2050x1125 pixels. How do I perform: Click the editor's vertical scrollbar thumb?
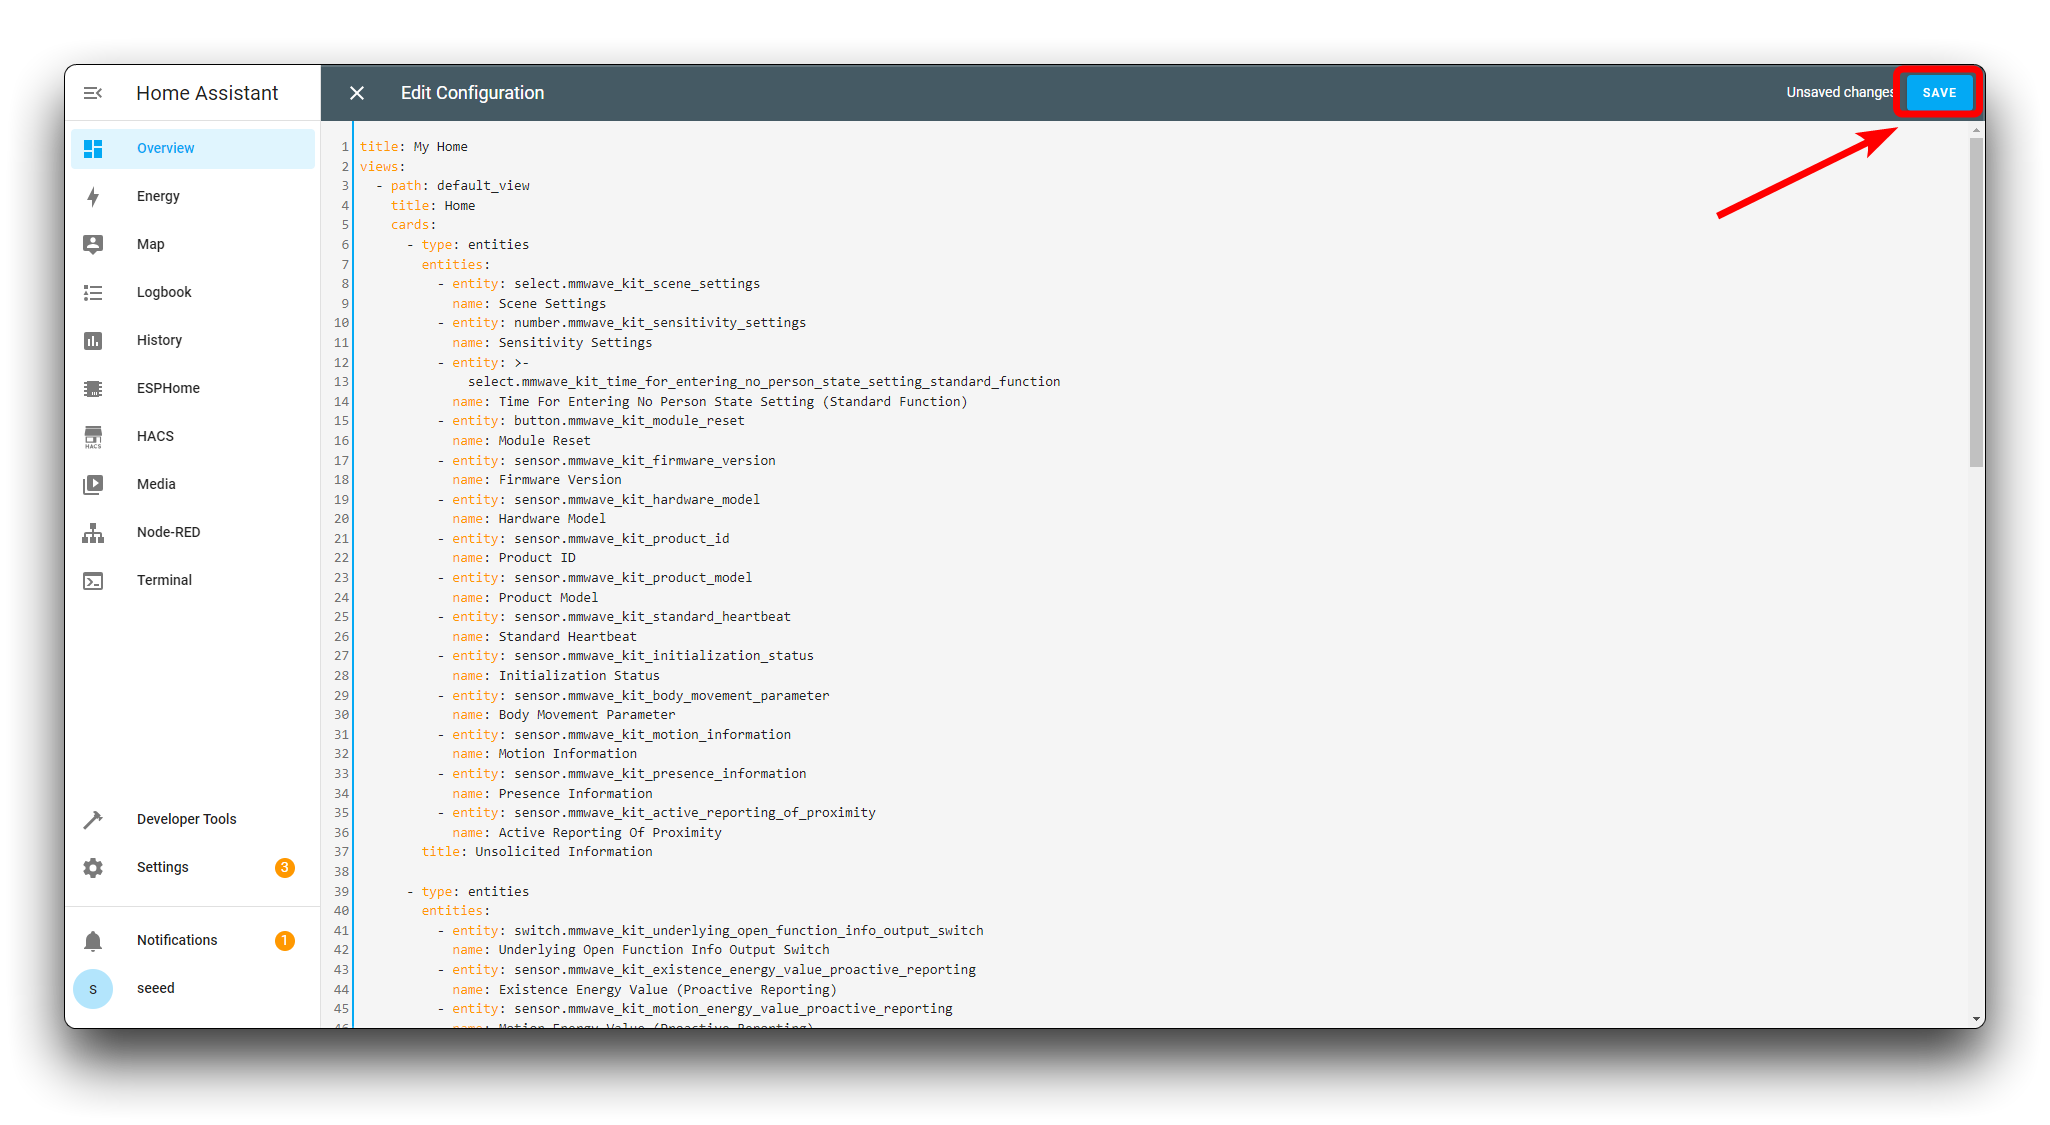[x=1975, y=300]
